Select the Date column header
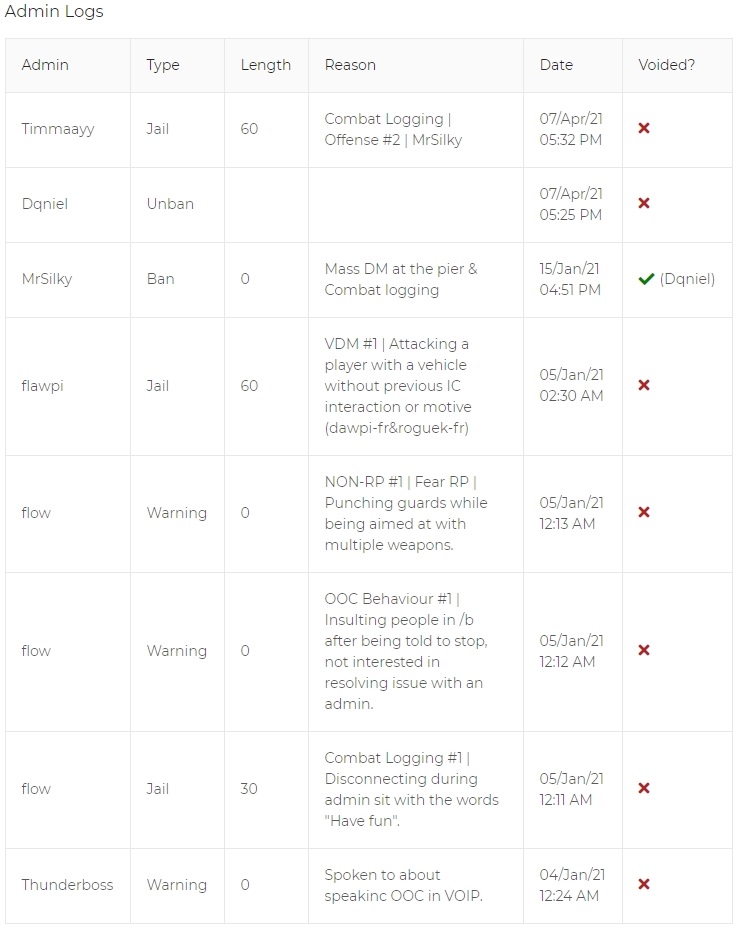 pyautogui.click(x=556, y=65)
